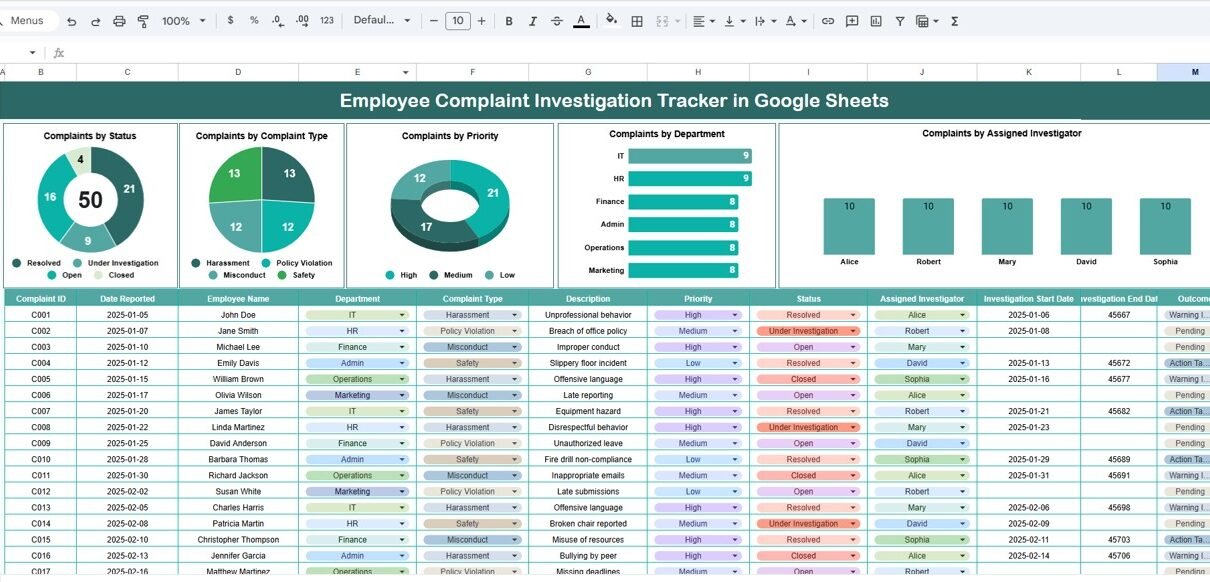Click the Insert comment icon
The image size is (1210, 582).
point(852,21)
